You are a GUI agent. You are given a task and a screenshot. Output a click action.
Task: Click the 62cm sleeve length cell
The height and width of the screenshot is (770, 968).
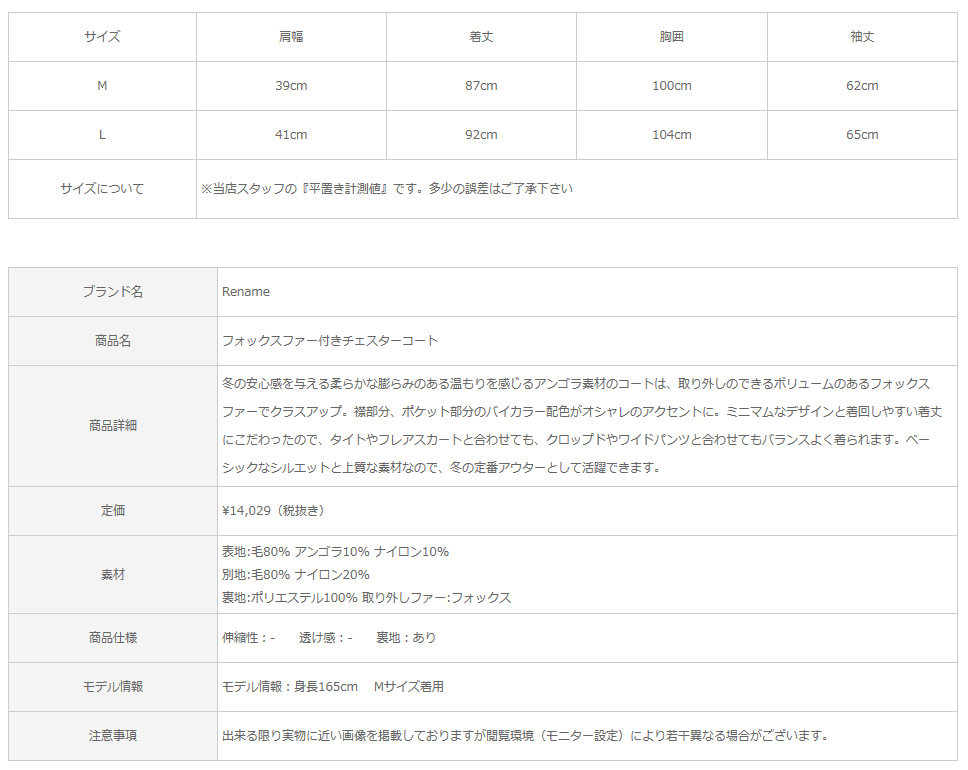point(861,86)
